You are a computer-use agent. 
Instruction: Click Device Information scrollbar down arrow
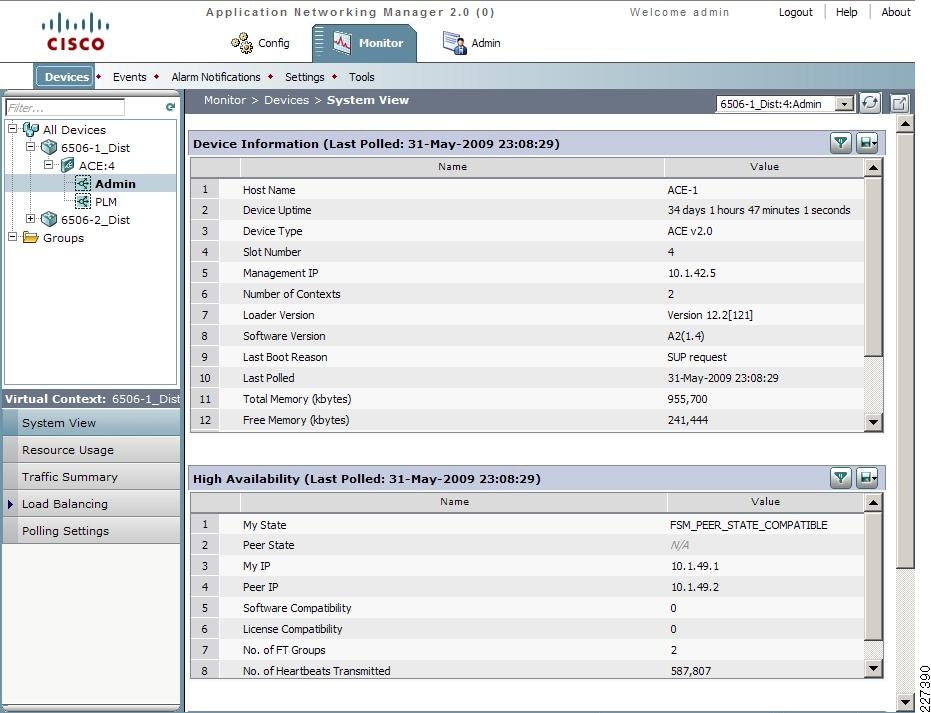tap(873, 422)
